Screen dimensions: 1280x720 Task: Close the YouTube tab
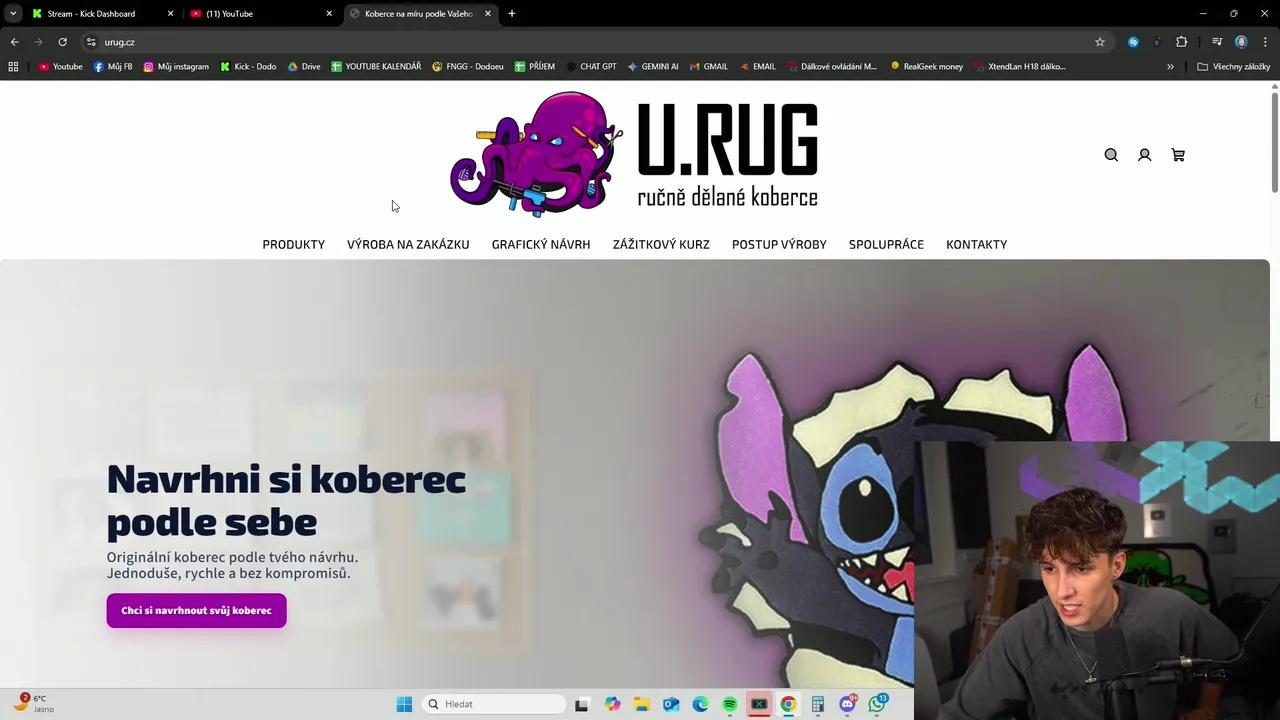click(x=329, y=14)
